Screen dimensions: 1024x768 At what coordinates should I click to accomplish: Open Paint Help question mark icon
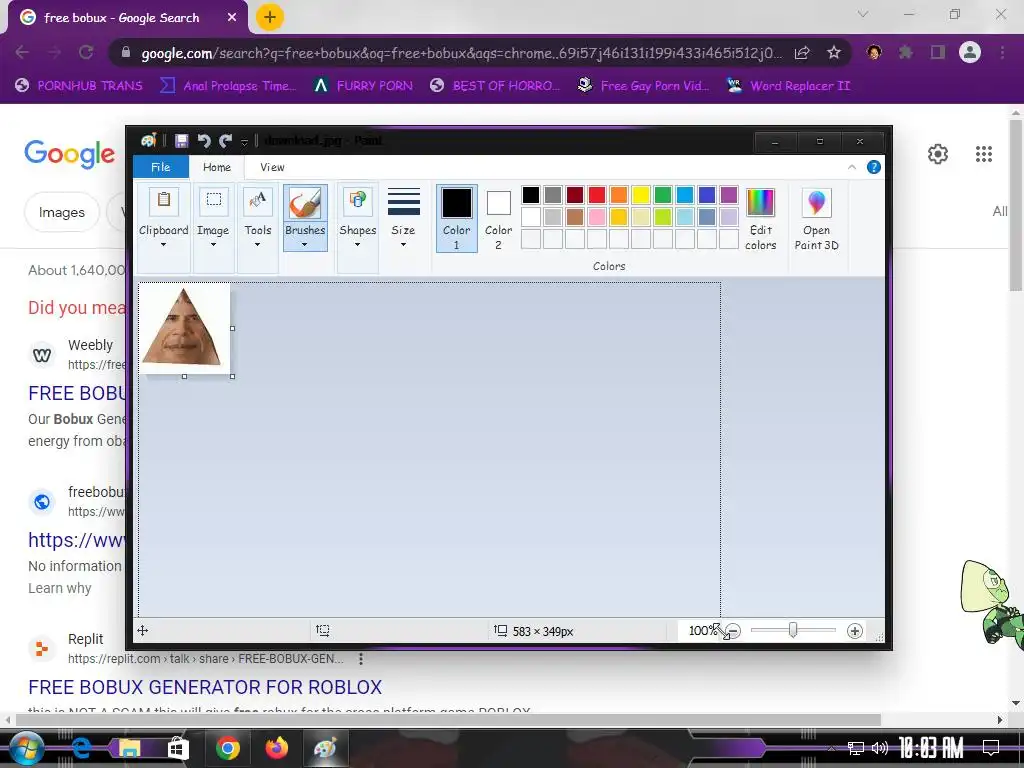pyautogui.click(x=873, y=167)
